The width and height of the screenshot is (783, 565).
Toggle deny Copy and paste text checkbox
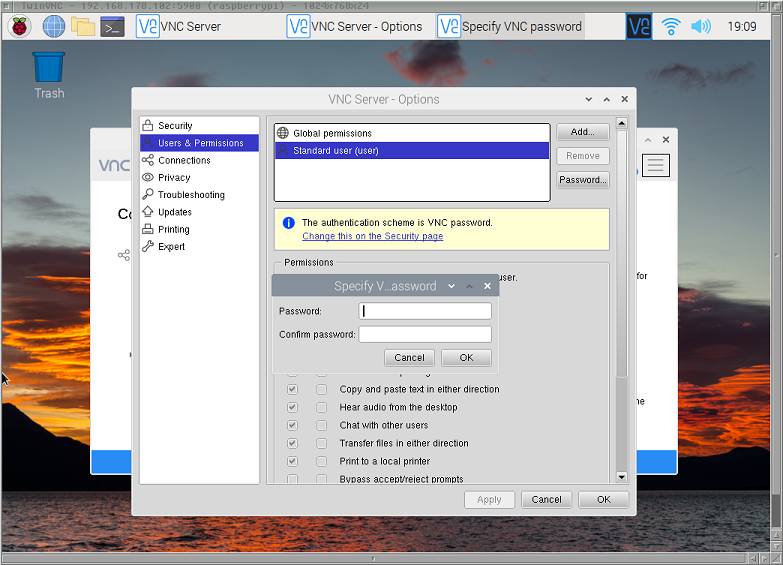pos(322,389)
